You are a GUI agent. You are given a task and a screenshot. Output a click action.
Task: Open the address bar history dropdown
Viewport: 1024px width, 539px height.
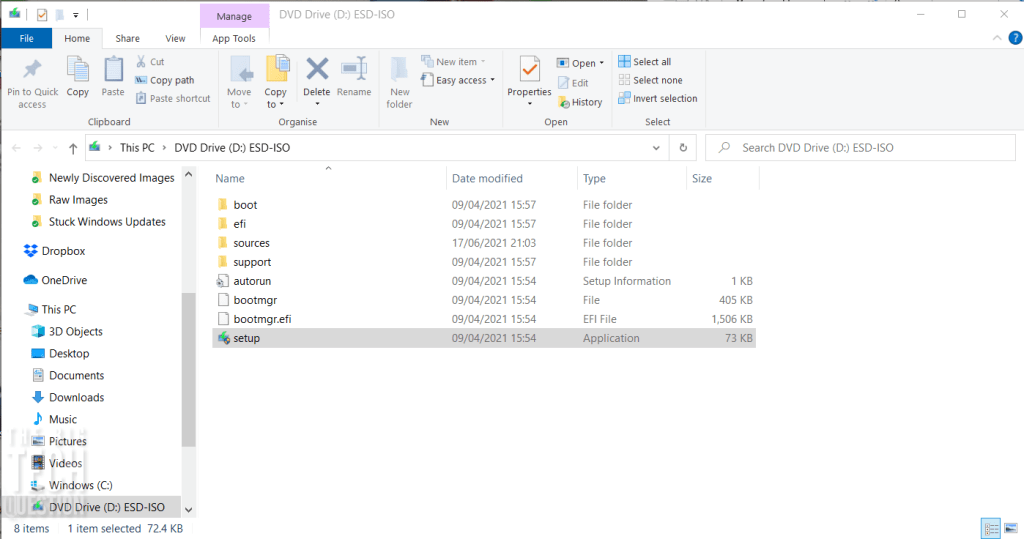pyautogui.click(x=656, y=148)
